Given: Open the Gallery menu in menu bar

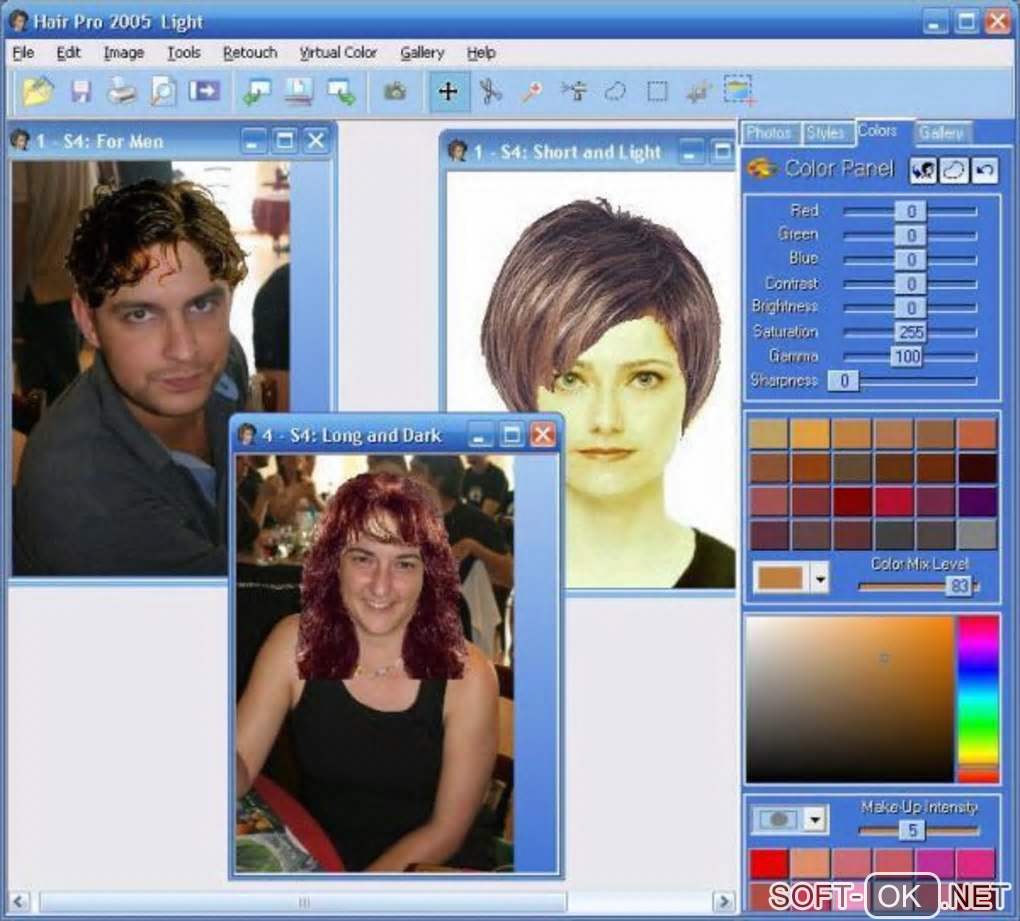Looking at the screenshot, I should coord(422,53).
